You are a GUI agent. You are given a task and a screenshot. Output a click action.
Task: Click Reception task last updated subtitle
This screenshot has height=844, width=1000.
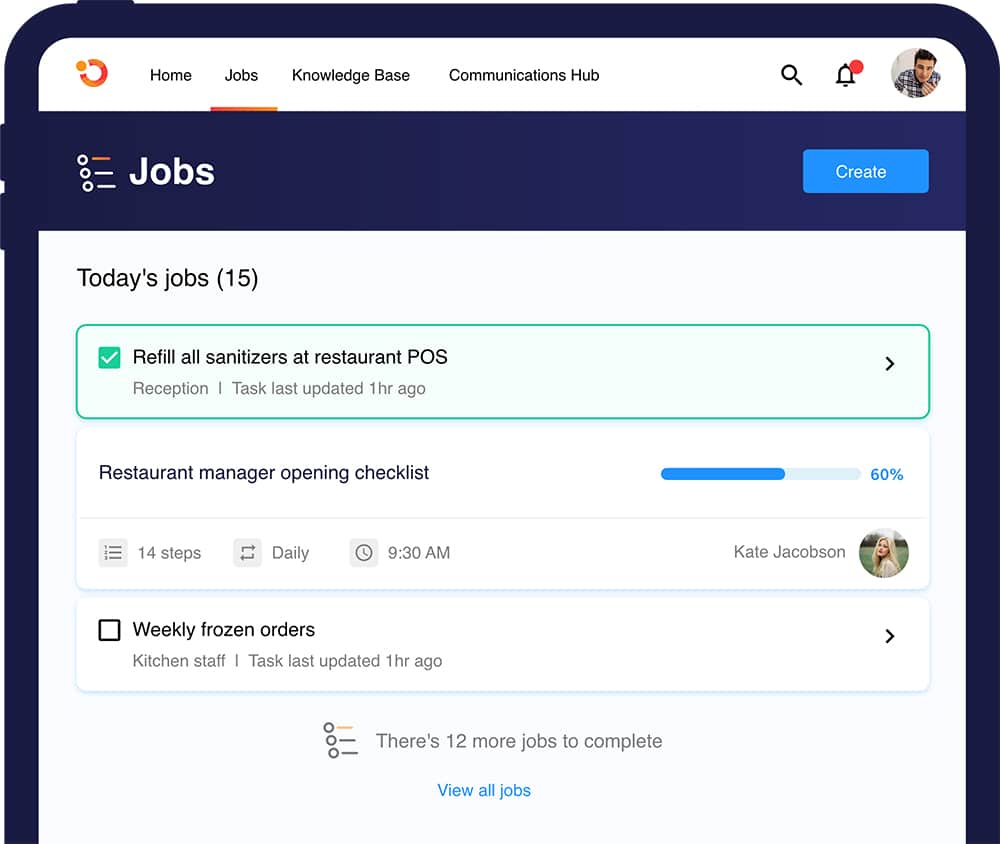click(x=279, y=389)
